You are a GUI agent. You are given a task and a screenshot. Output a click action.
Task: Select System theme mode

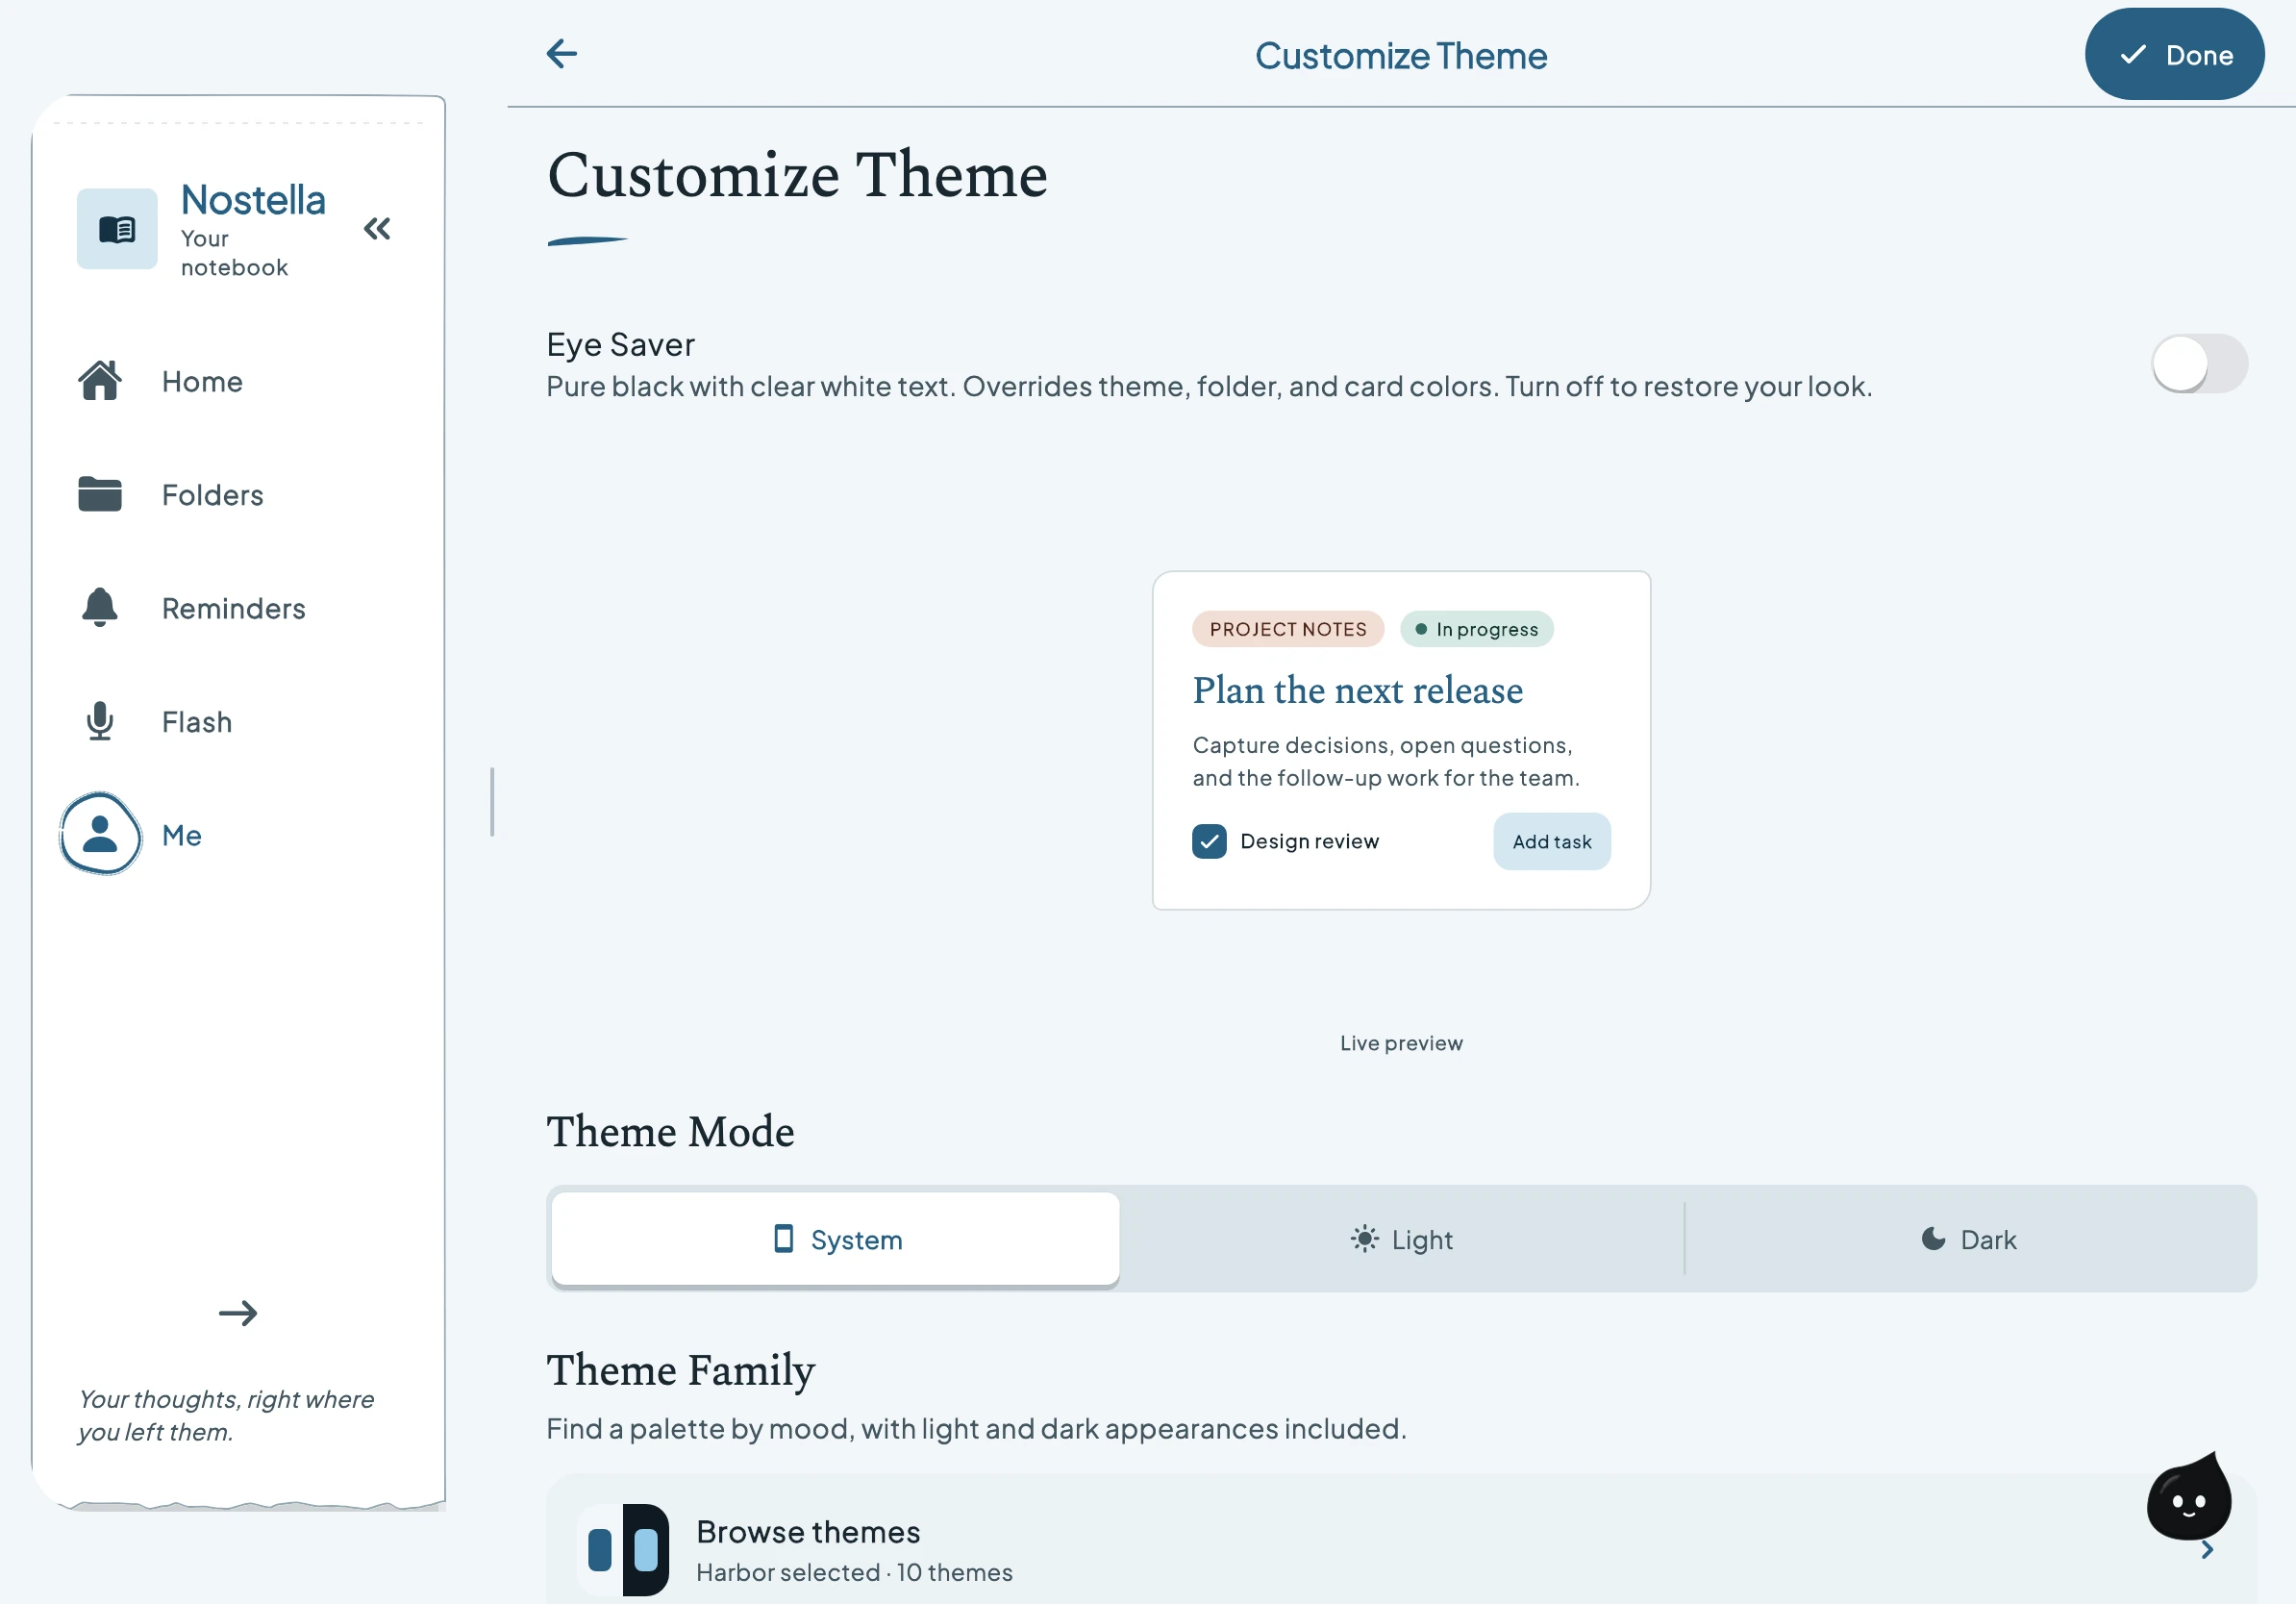click(x=835, y=1239)
